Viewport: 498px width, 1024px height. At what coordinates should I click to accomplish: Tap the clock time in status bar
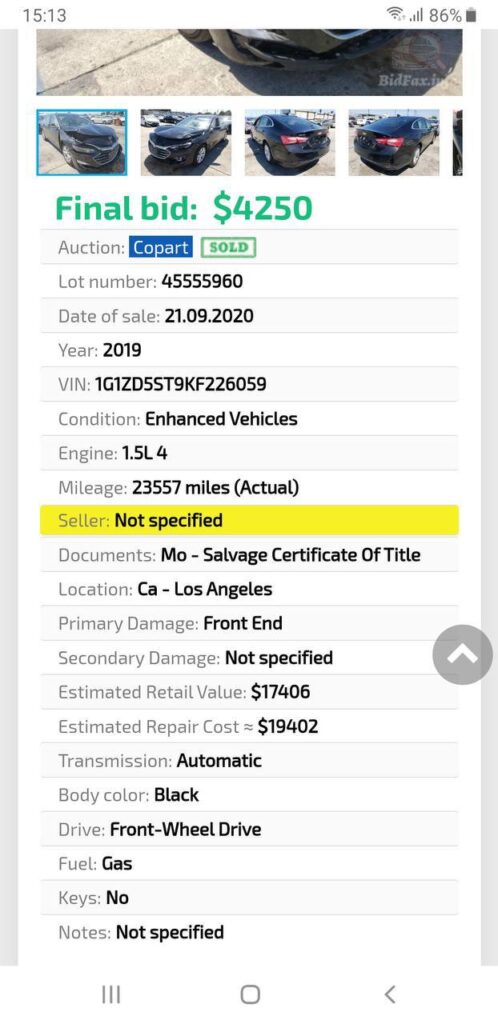tap(44, 15)
